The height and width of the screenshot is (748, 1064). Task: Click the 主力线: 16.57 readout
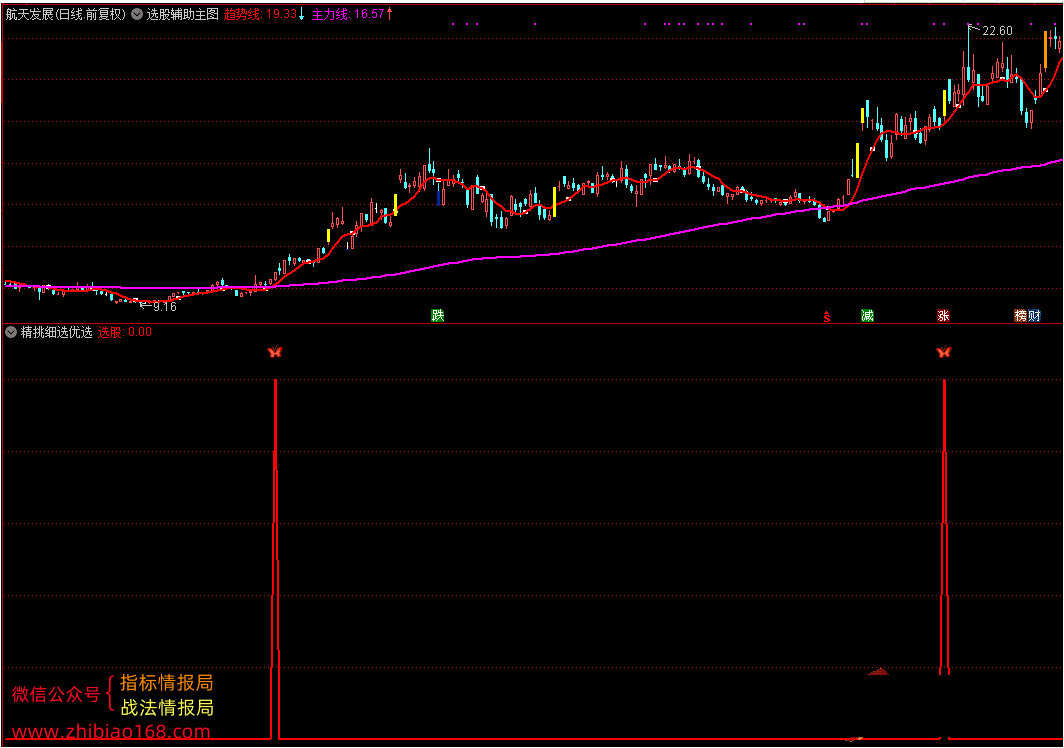(x=348, y=14)
